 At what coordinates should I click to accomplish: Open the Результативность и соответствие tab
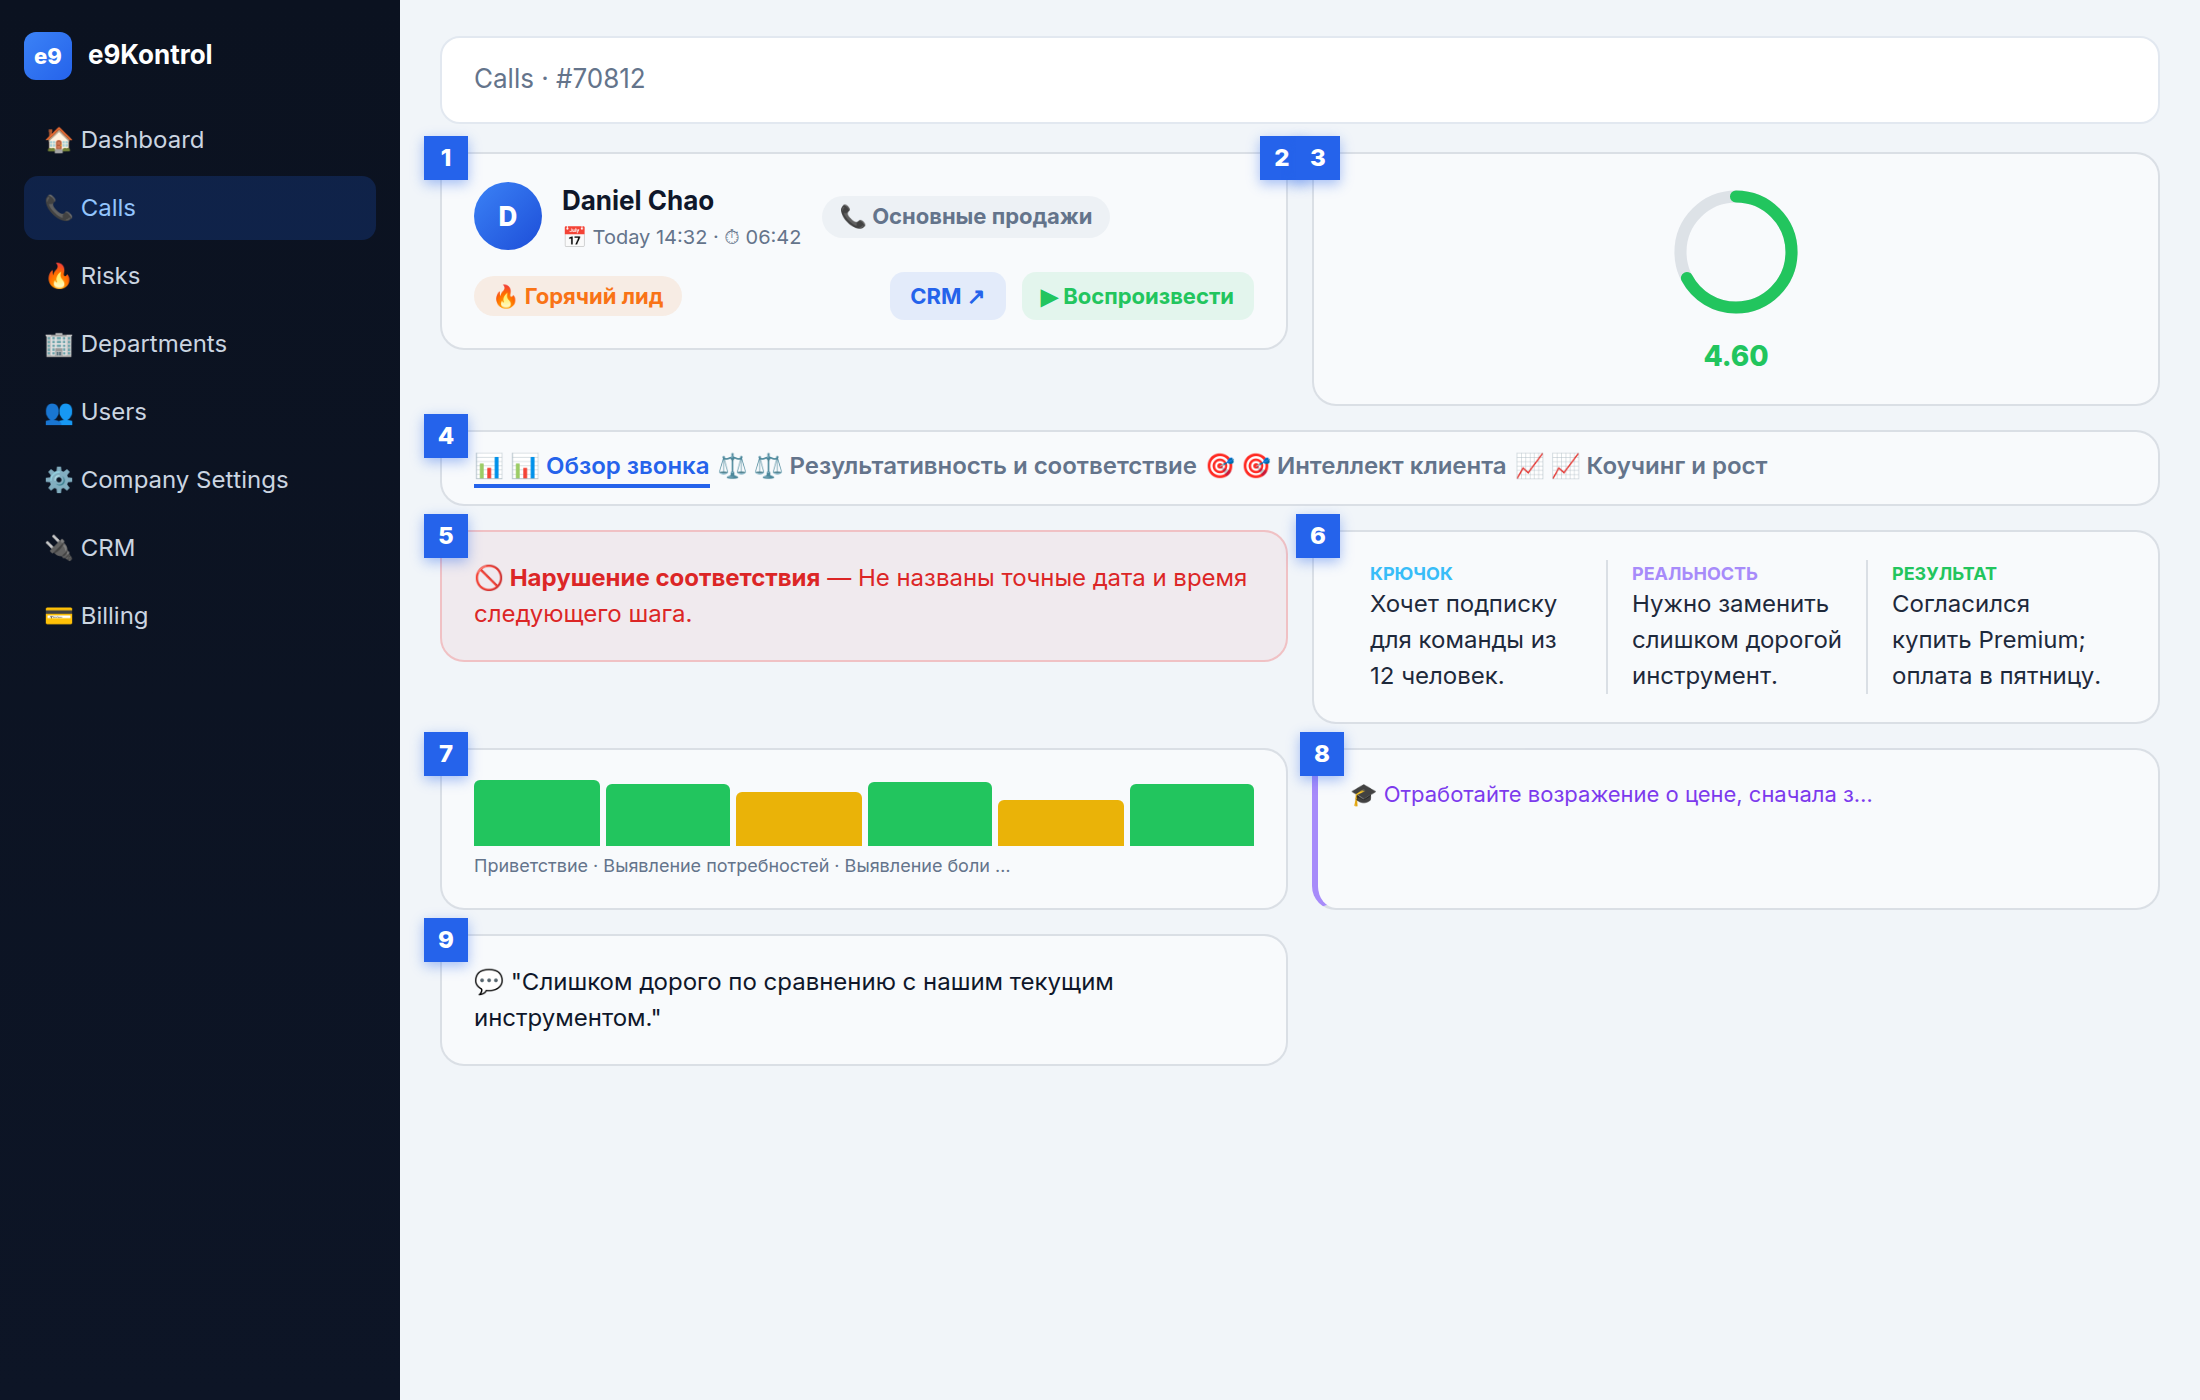pos(958,466)
